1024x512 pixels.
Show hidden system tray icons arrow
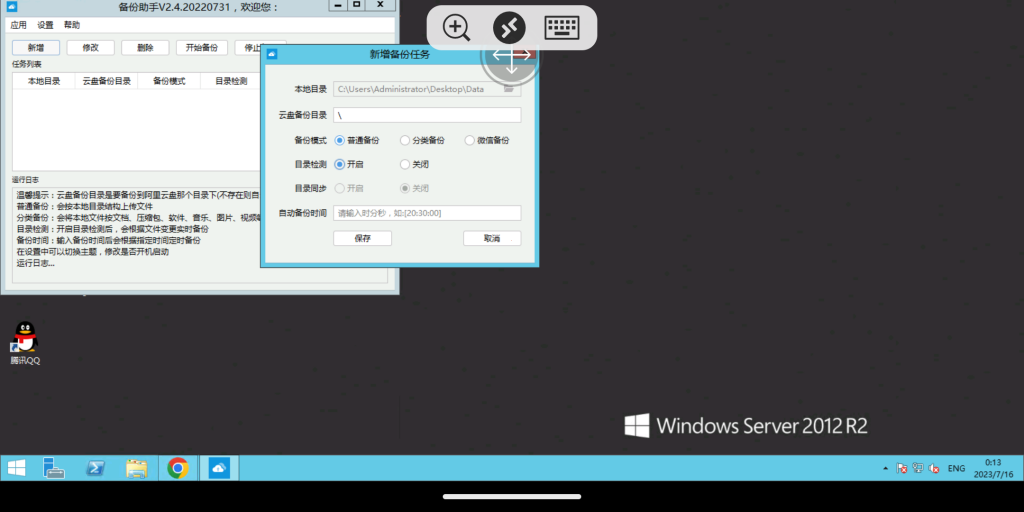click(886, 468)
